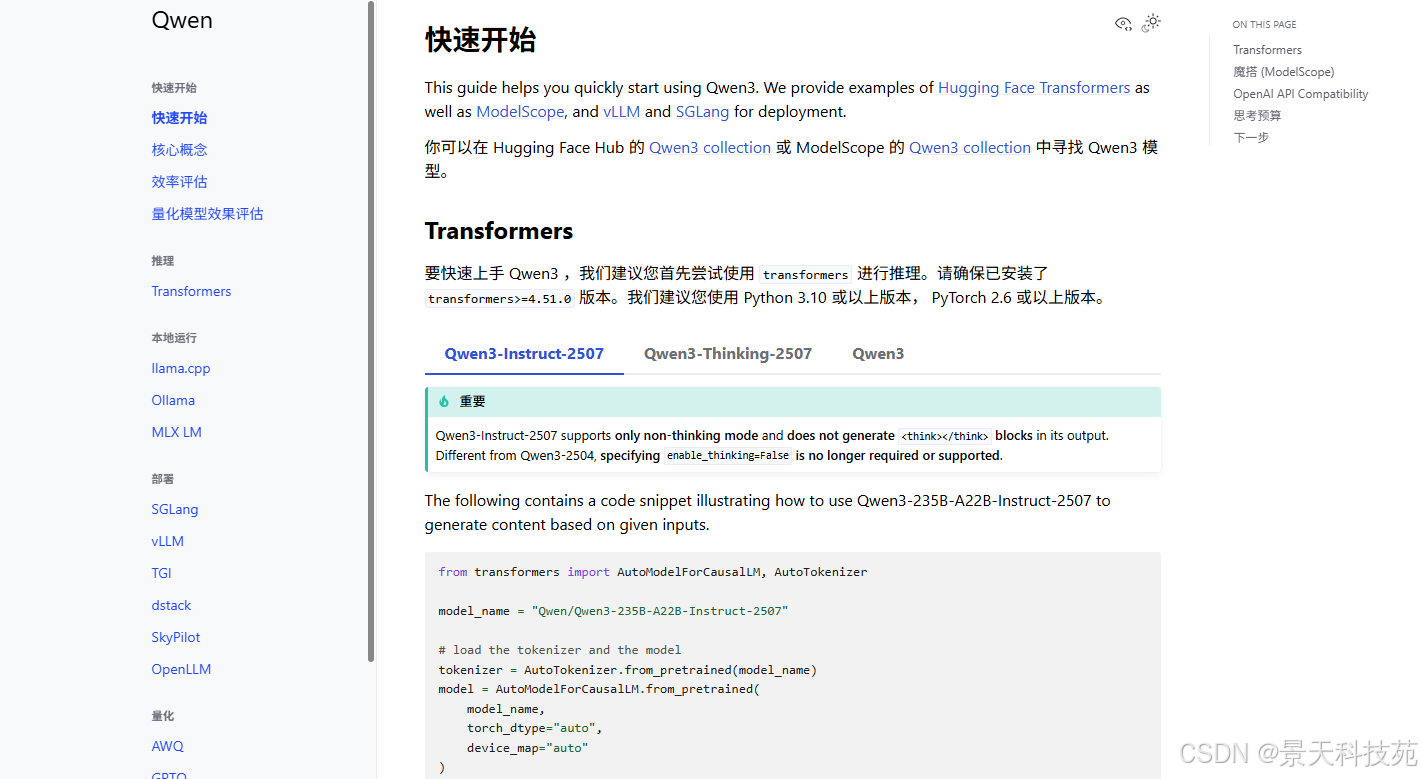The width and height of the screenshot is (1422, 779).
Task: Click the 推理 sidebar section caption
Action: pyautogui.click(x=163, y=261)
